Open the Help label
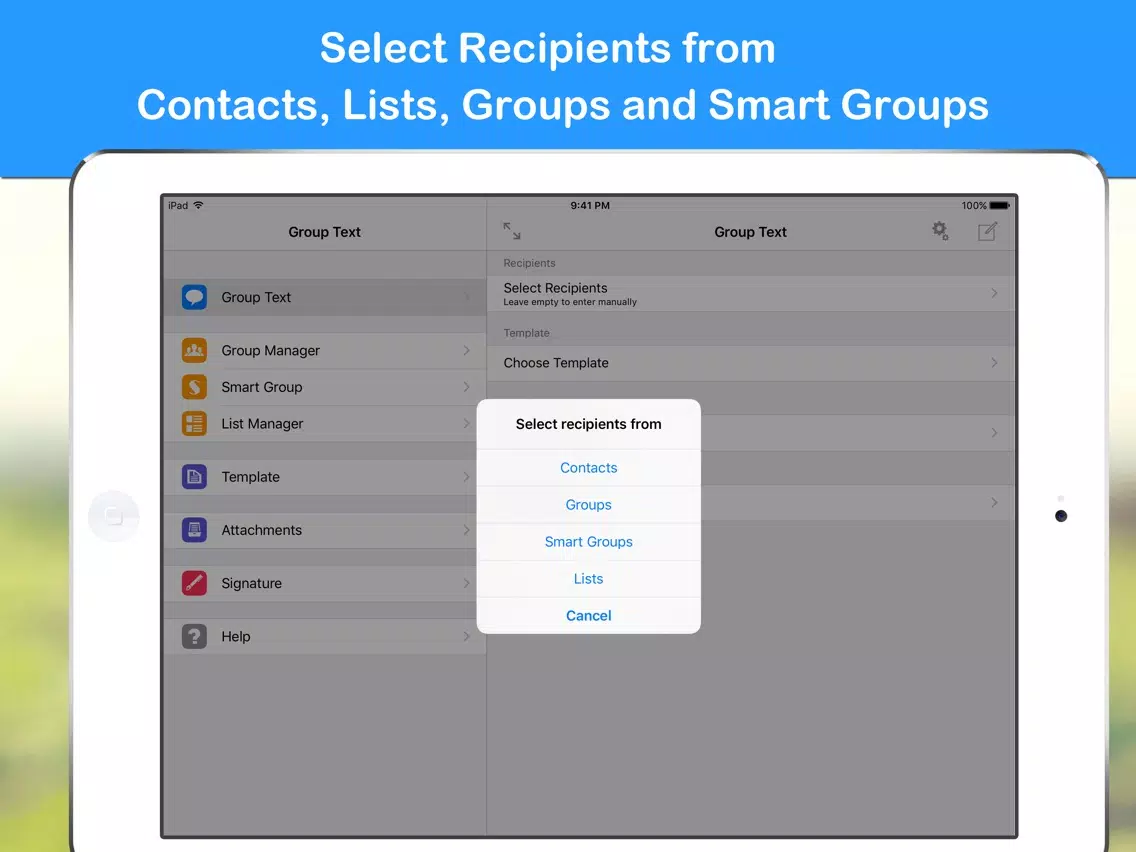 pos(235,637)
